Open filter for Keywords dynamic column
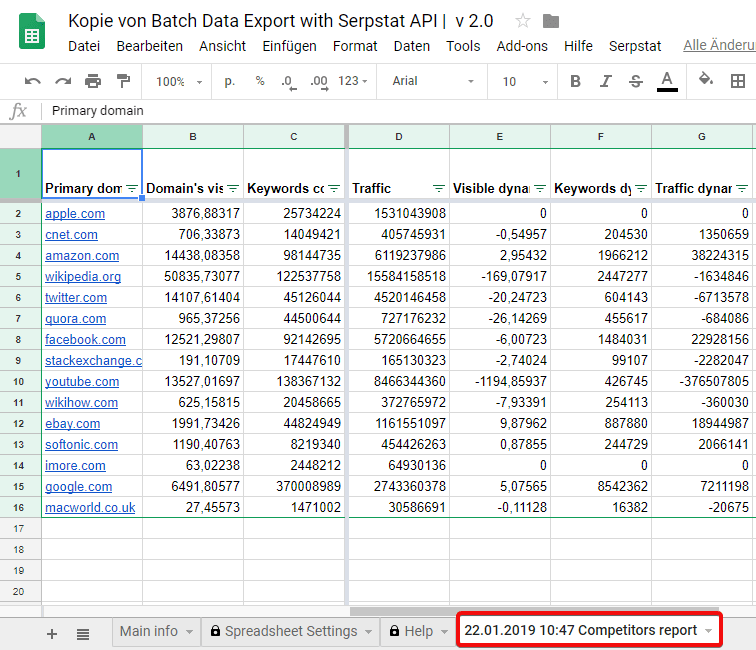Viewport: 756px width, 650px height. [641, 189]
